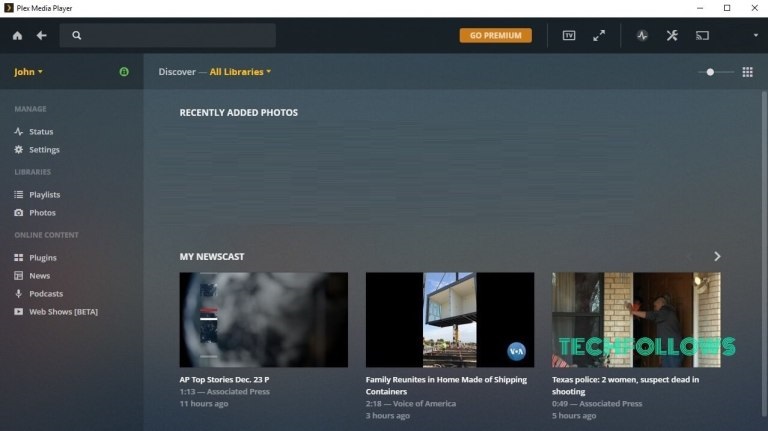Open AP Top Stories Dec. 23 P title
Screen dimensions: 768x431
click(x=224, y=380)
